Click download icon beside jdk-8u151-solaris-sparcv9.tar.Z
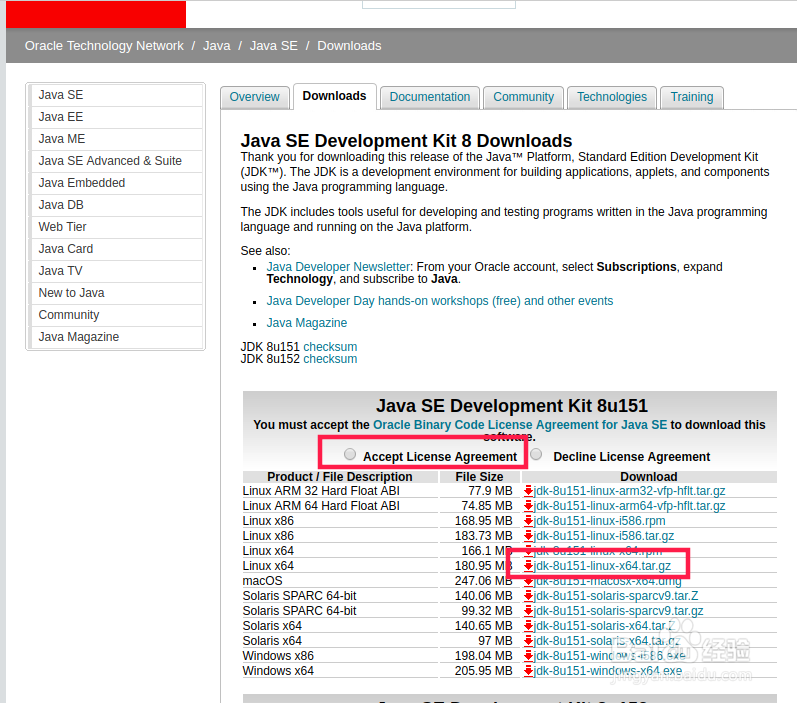The width and height of the screenshot is (797, 703). (x=528, y=596)
